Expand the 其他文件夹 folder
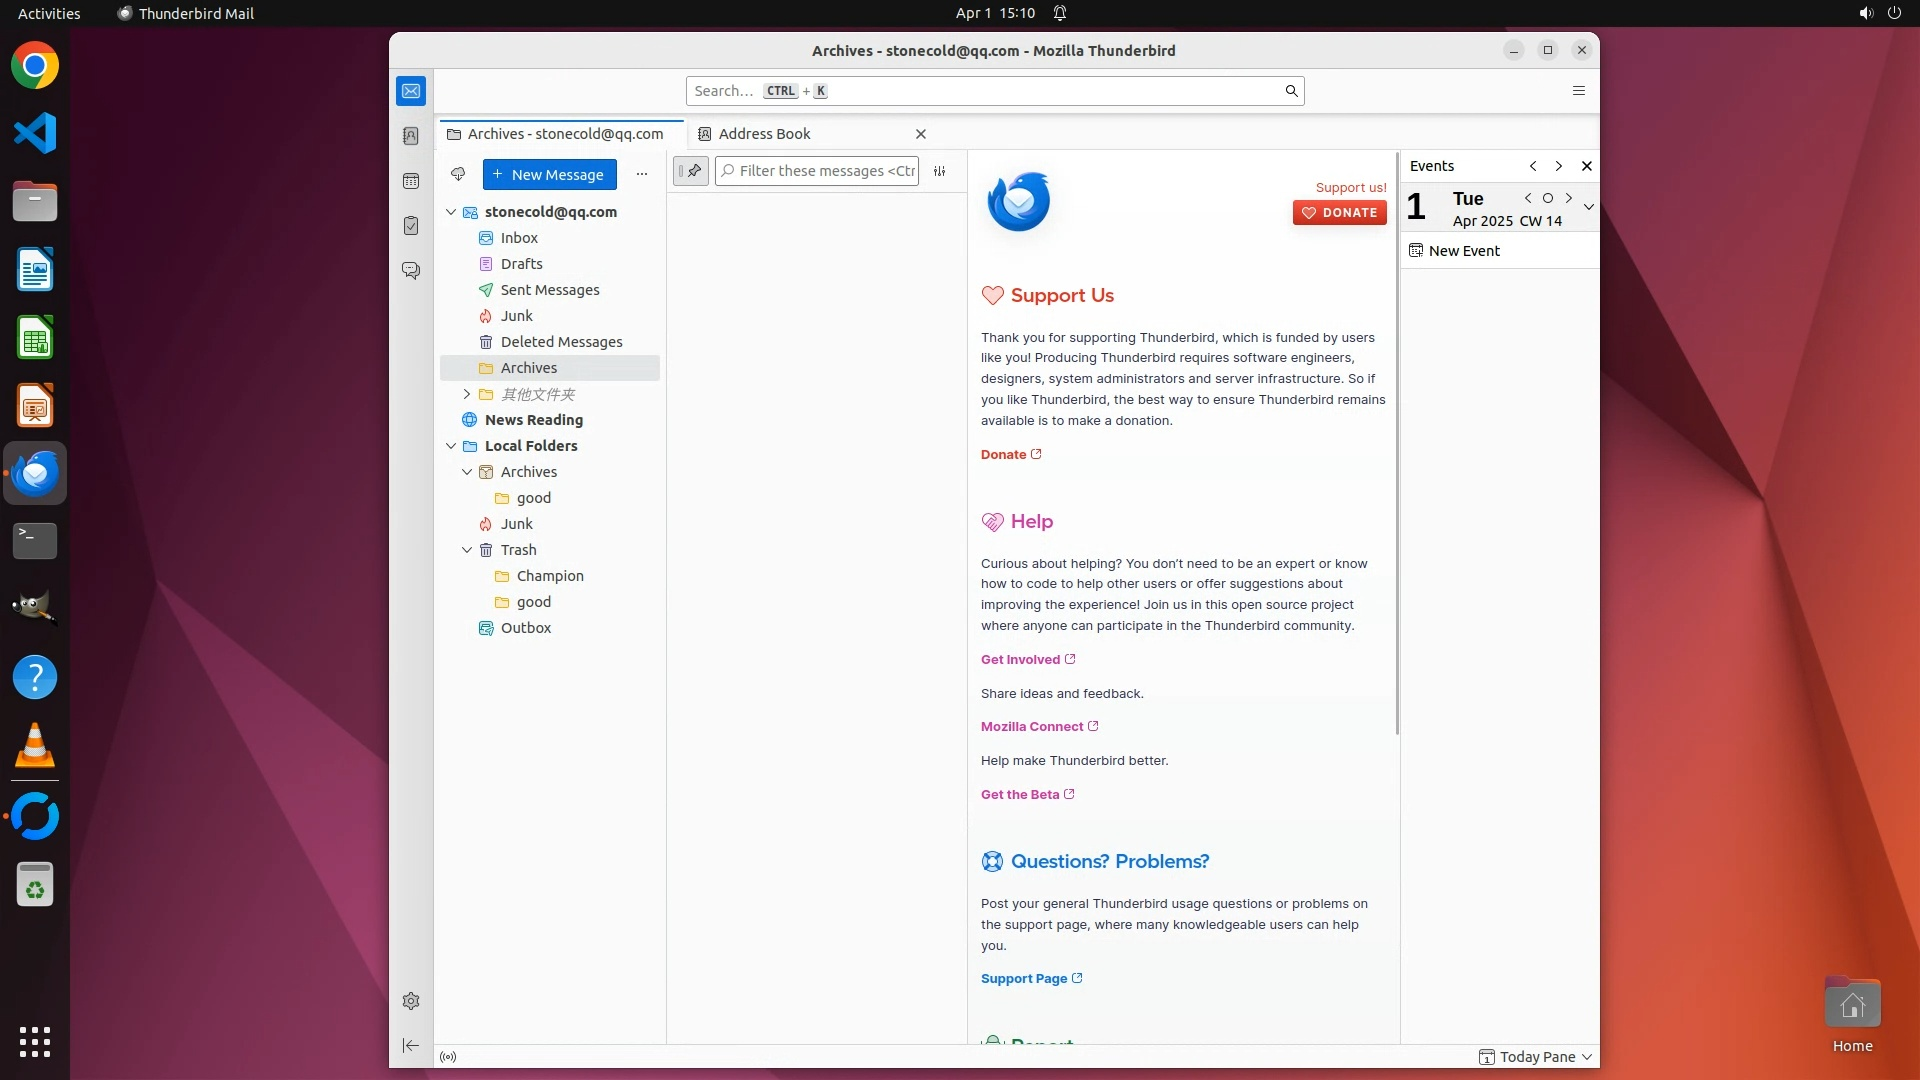Viewport: 1920px width, 1080px height. (x=467, y=394)
